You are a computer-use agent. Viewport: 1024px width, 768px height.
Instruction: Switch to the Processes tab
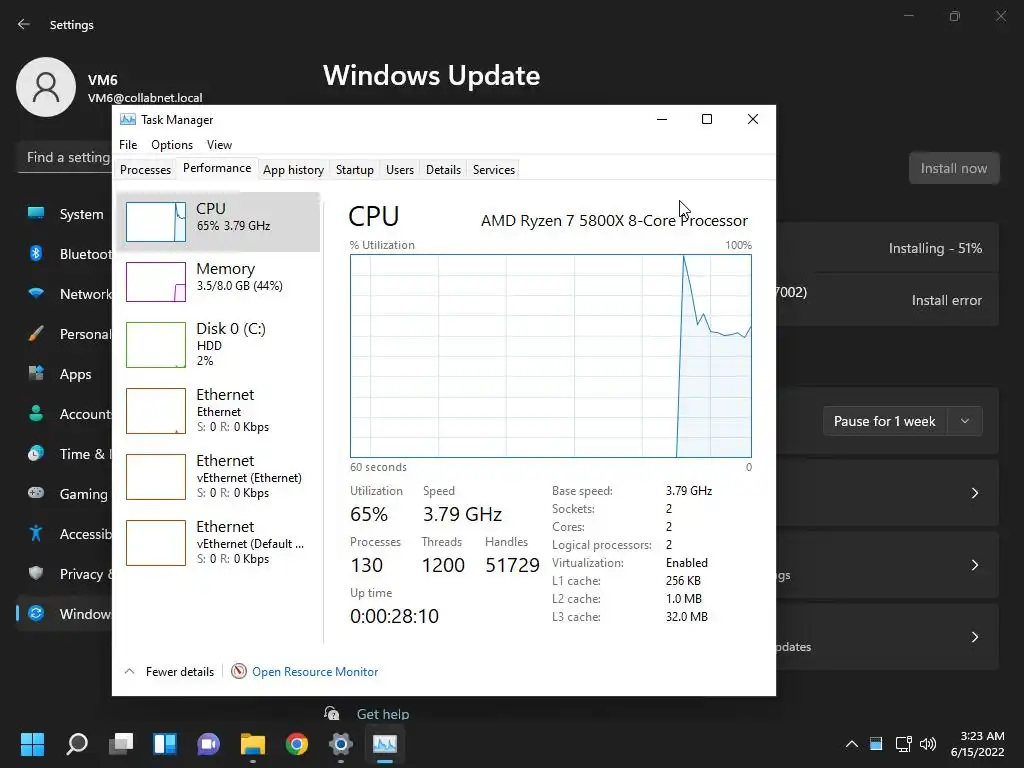tap(145, 170)
